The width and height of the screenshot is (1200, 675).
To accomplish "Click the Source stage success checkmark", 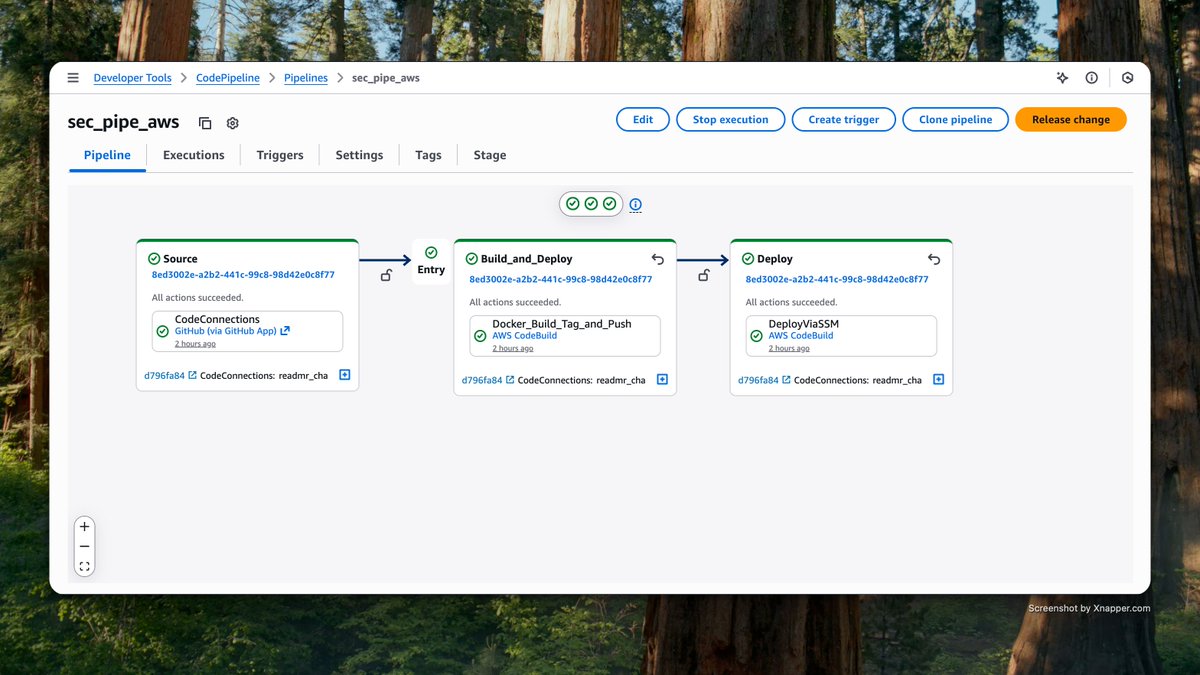I will pyautogui.click(x=154, y=259).
